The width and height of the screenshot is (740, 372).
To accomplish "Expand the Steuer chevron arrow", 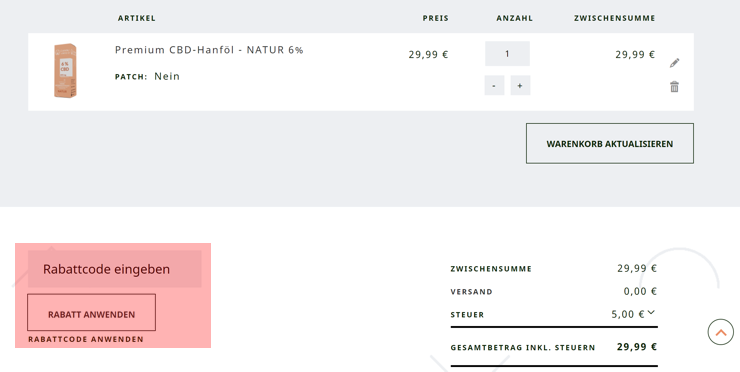I will pyautogui.click(x=651, y=312).
